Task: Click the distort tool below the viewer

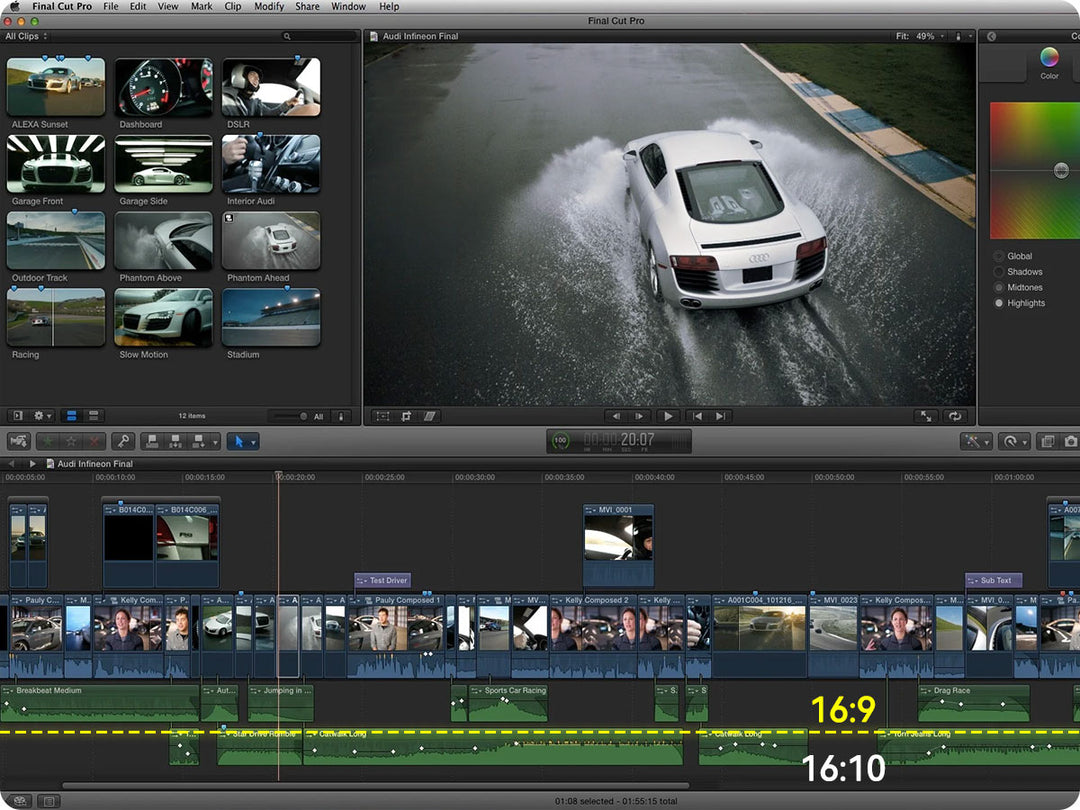Action: pos(430,416)
